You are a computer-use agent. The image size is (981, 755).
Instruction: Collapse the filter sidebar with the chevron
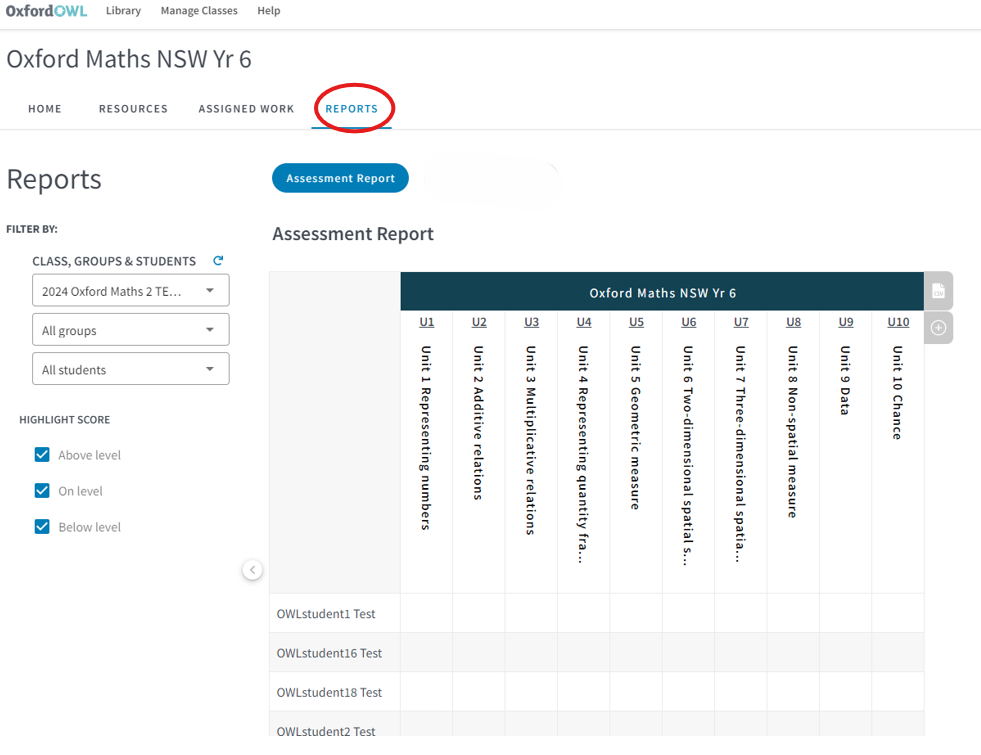[253, 570]
